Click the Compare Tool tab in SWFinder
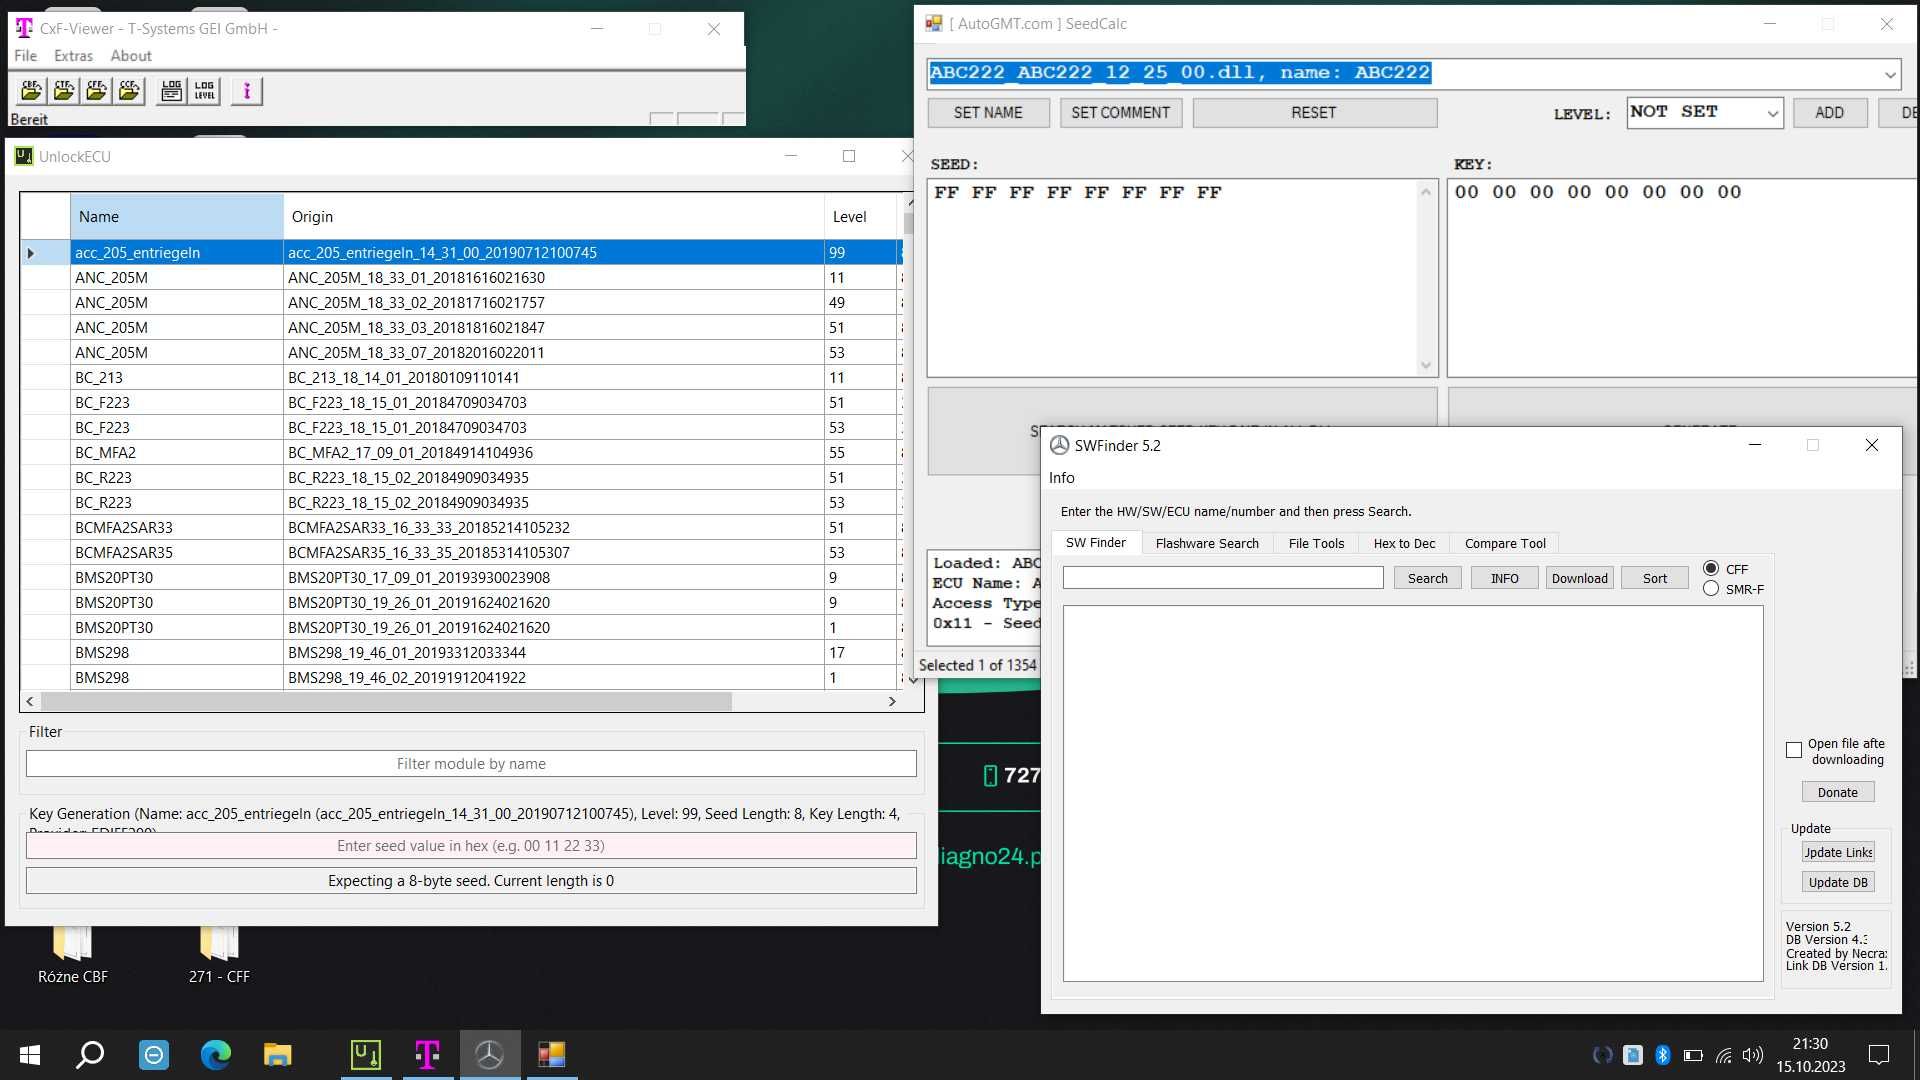 click(x=1505, y=543)
